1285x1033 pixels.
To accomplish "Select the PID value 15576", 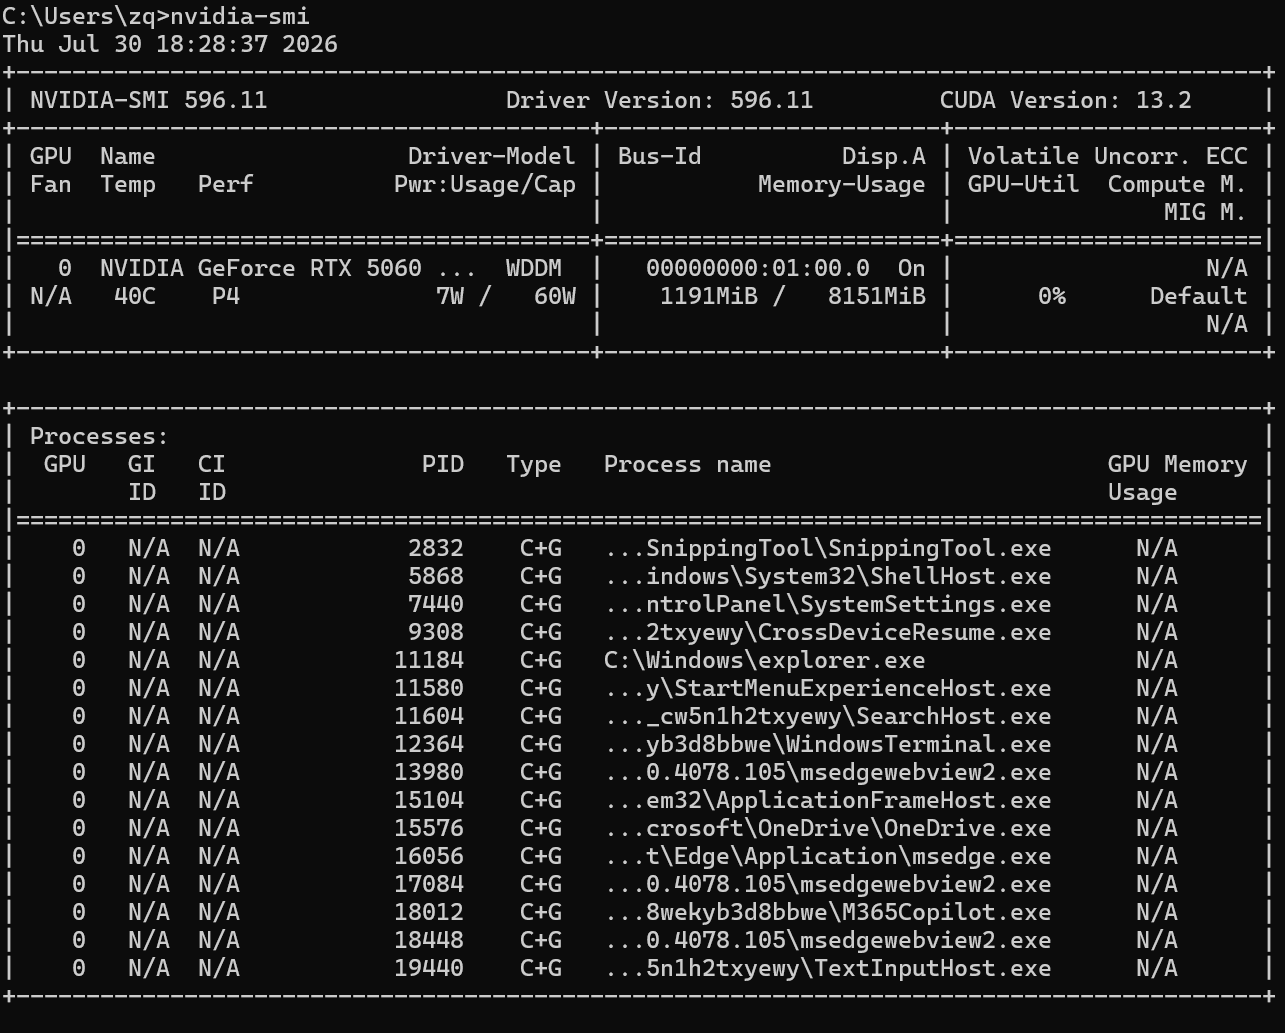I will pos(429,828).
